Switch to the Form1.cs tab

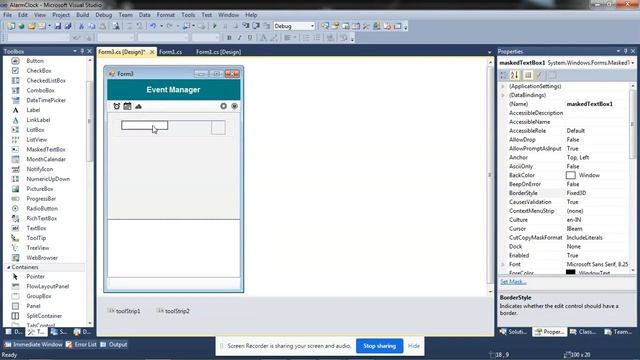(x=170, y=52)
